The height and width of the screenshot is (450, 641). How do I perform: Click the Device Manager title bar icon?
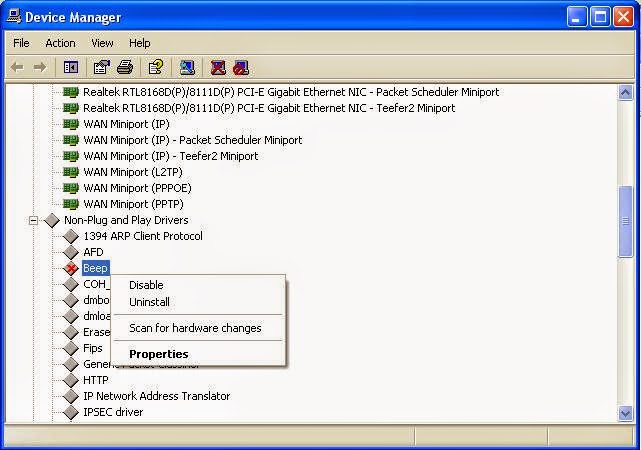pyautogui.click(x=14, y=16)
